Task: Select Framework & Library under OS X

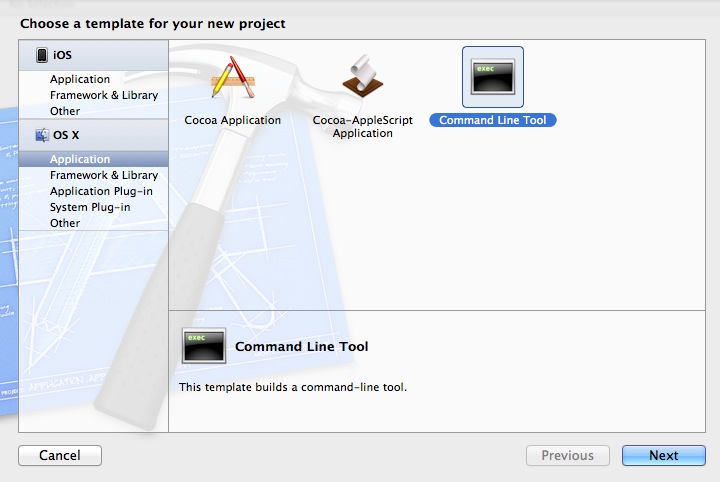Action: pos(104,175)
